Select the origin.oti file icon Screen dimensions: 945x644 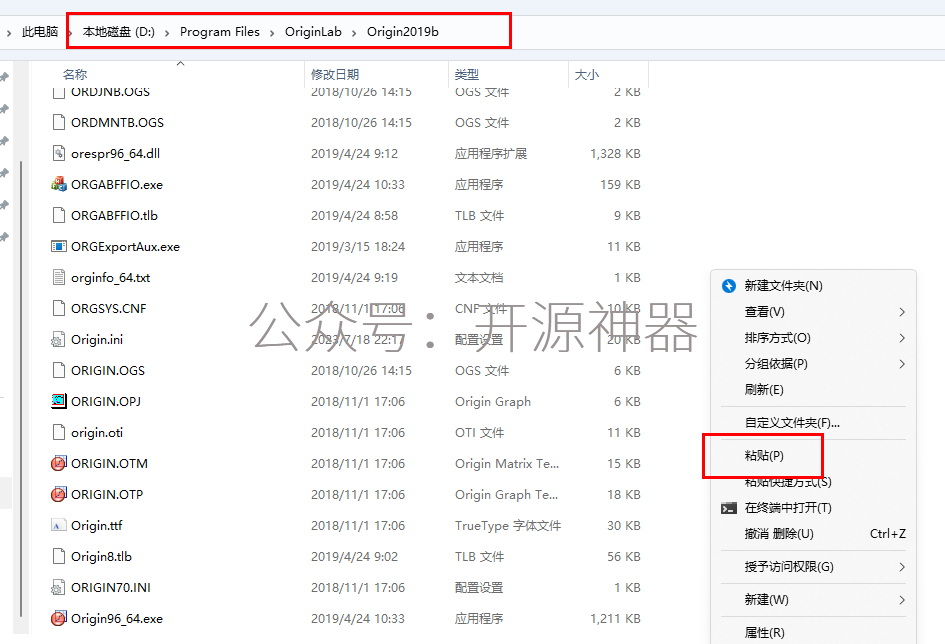[58, 433]
